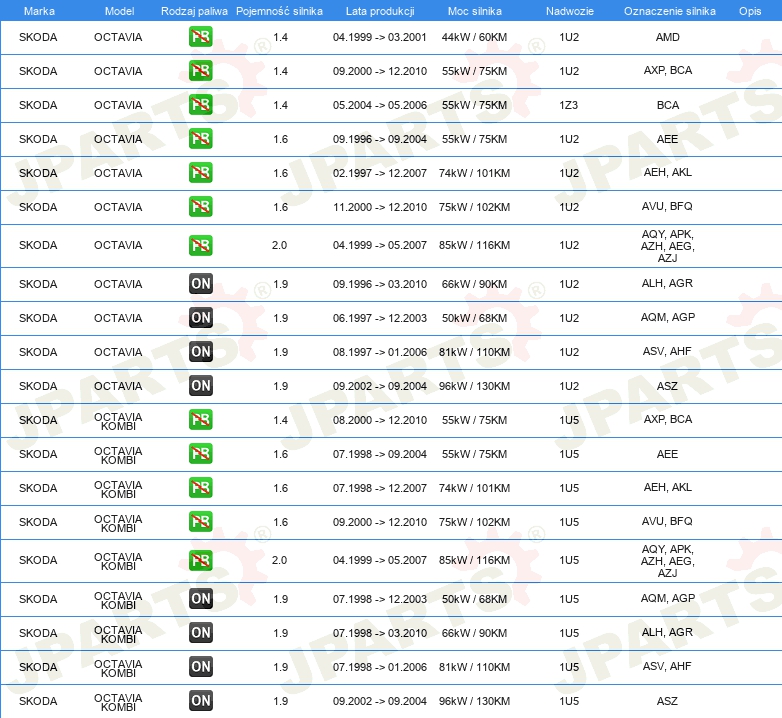Select the 07.1998 -> 03.2010 production years cell
The image size is (782, 718).
(380, 633)
